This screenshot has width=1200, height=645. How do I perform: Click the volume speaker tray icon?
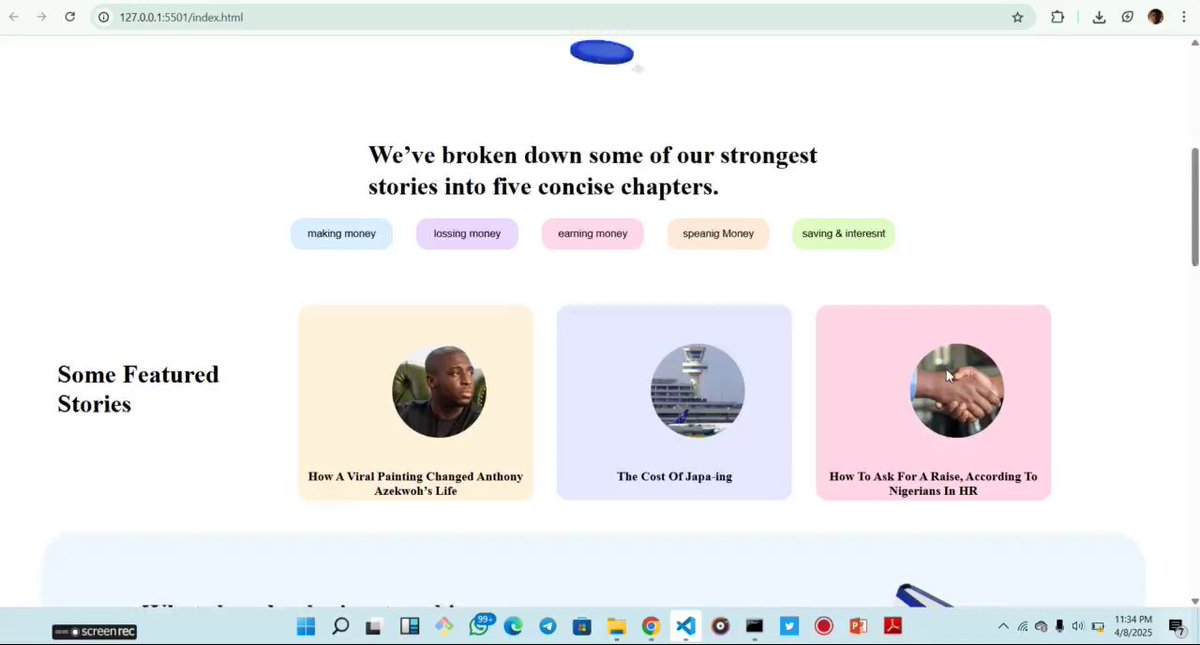(x=1078, y=627)
